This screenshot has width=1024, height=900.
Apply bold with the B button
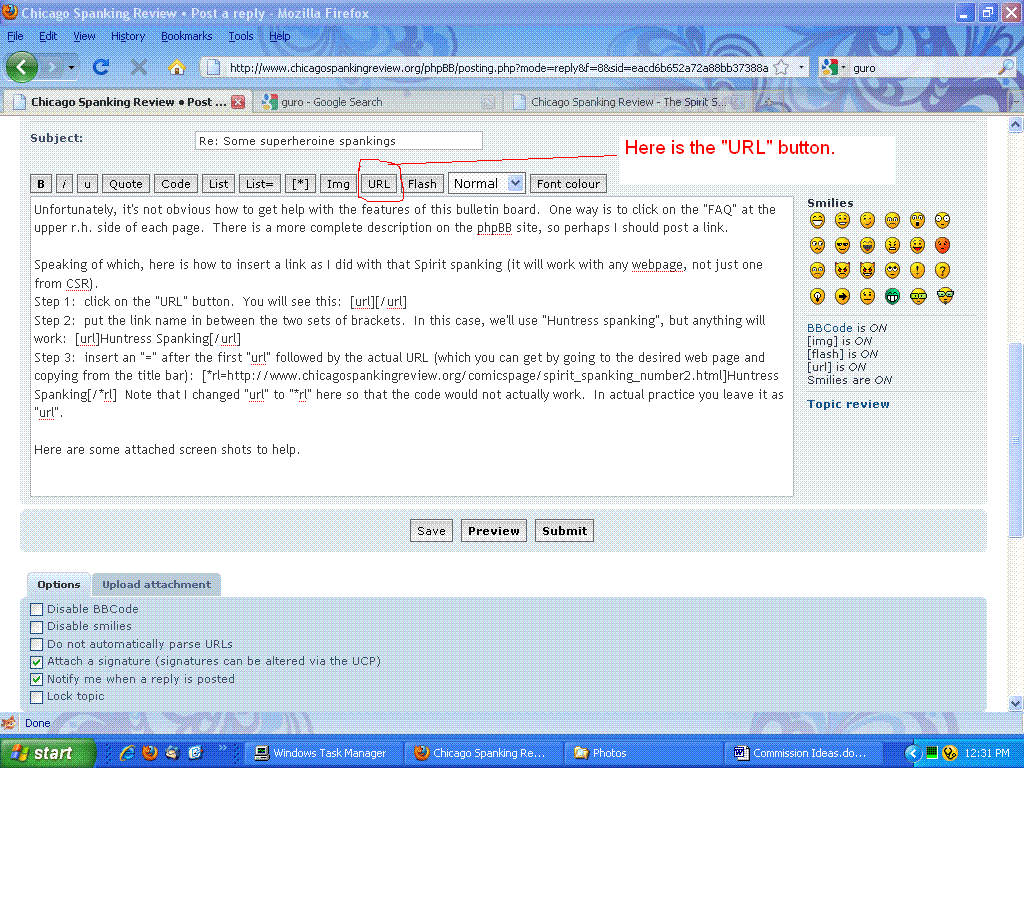click(x=40, y=184)
